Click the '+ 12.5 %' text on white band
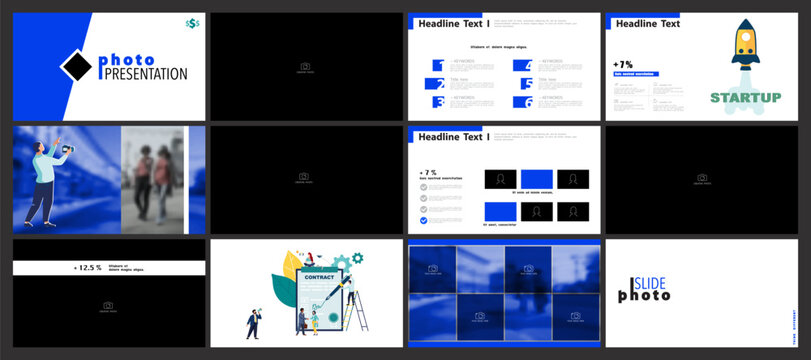 click(x=87, y=268)
